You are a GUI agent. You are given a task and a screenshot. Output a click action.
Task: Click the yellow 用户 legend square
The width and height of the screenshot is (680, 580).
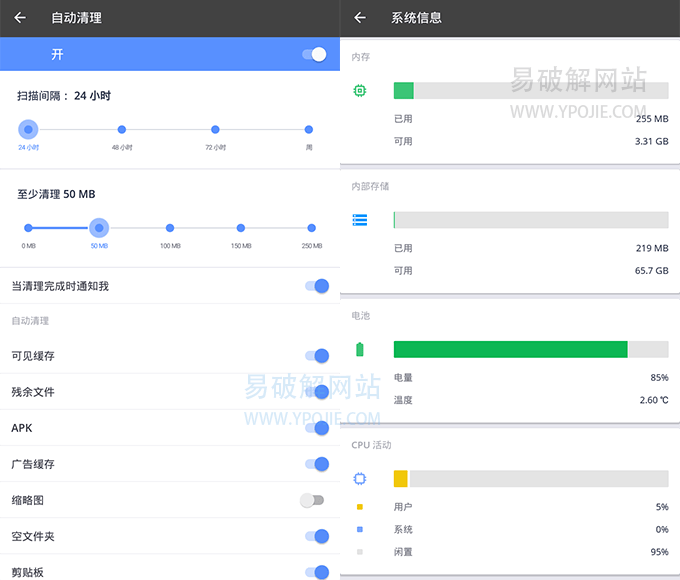click(360, 507)
